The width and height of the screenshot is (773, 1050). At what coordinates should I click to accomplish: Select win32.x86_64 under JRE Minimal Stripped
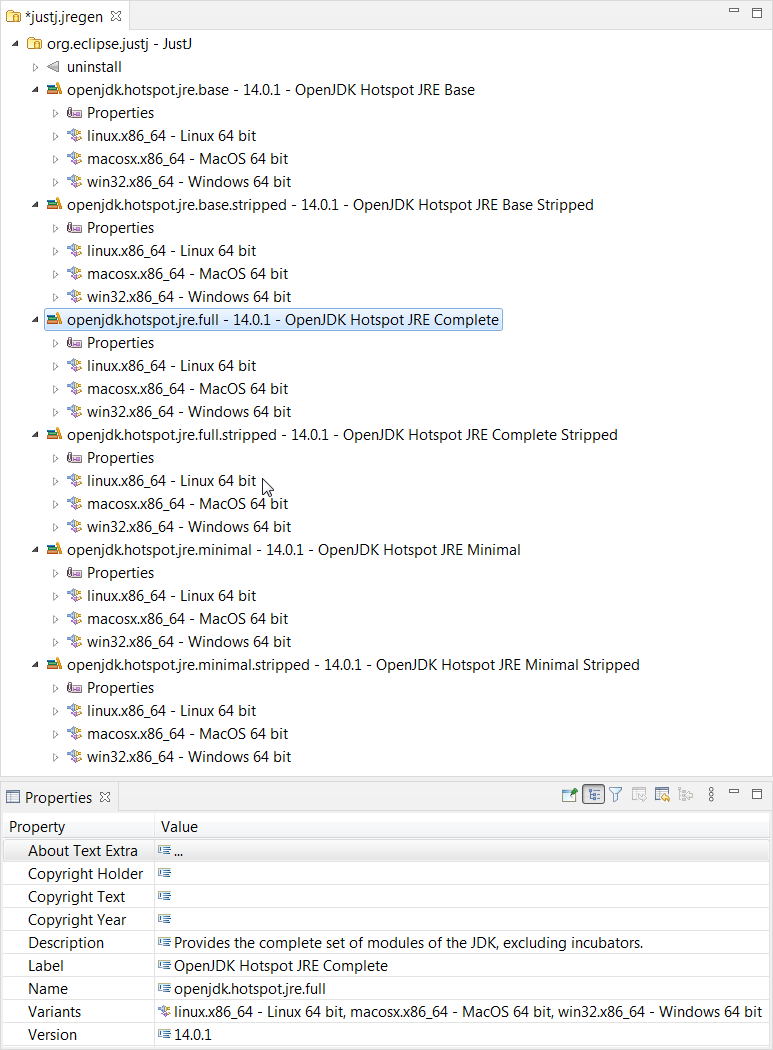[x=188, y=757]
